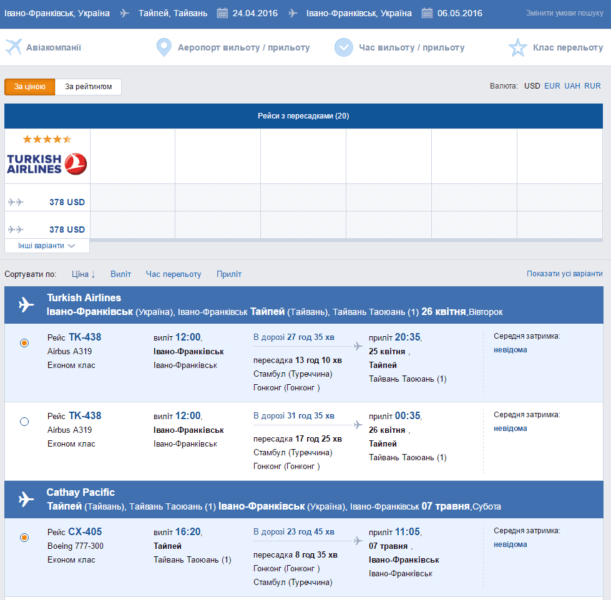Click flight number CX-405

point(85,532)
